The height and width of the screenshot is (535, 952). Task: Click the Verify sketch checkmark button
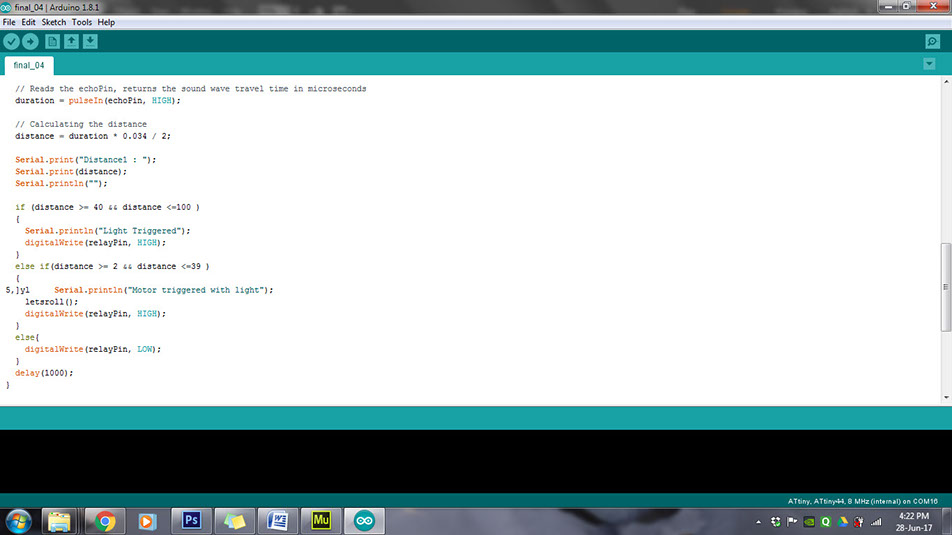pos(12,41)
